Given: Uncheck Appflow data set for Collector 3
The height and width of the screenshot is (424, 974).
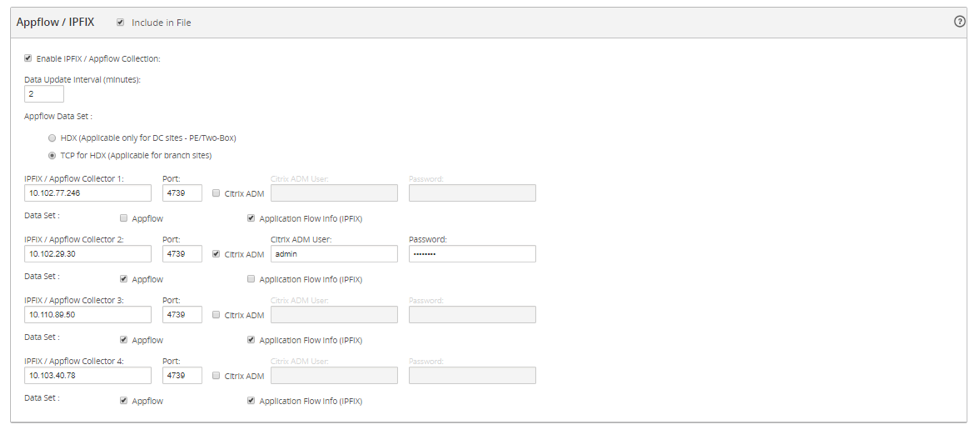Looking at the screenshot, I should (124, 340).
